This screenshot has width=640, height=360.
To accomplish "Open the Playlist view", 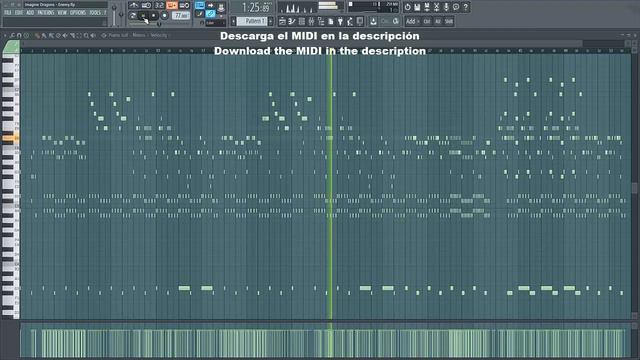I will pos(282,21).
